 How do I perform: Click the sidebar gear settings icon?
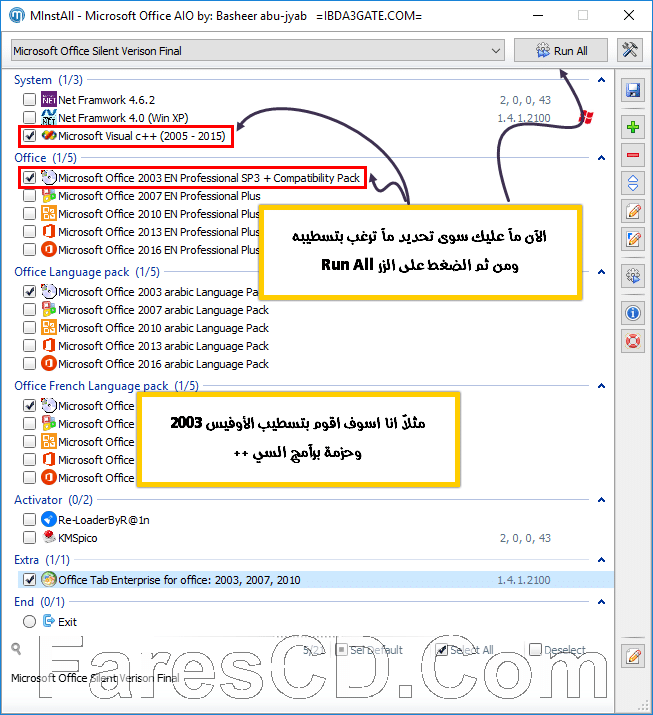point(632,276)
